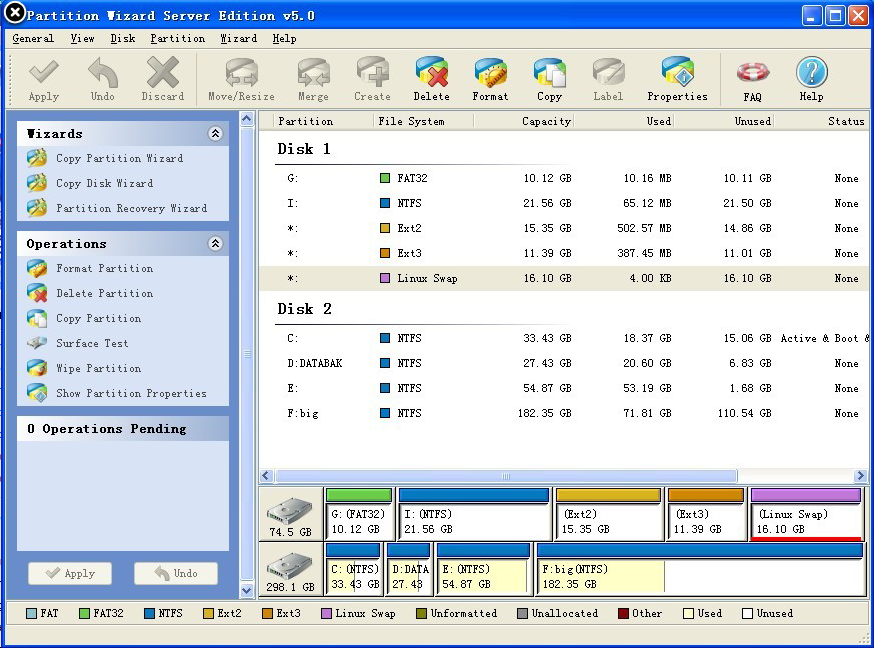
Task: Collapse the Operations panel
Action: [x=215, y=243]
